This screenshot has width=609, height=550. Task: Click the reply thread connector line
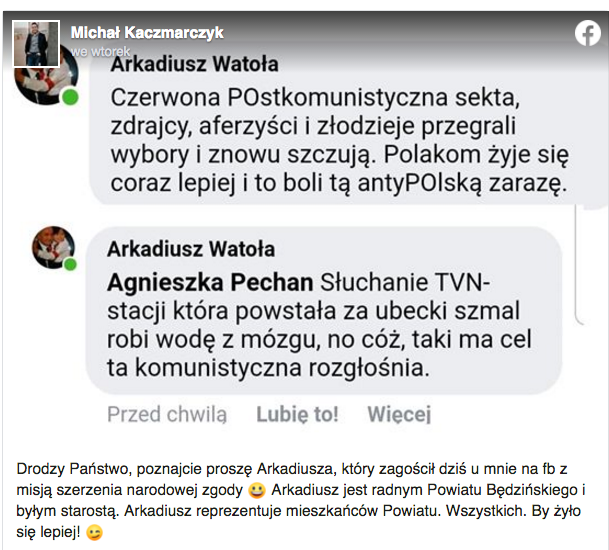tap(578, 265)
